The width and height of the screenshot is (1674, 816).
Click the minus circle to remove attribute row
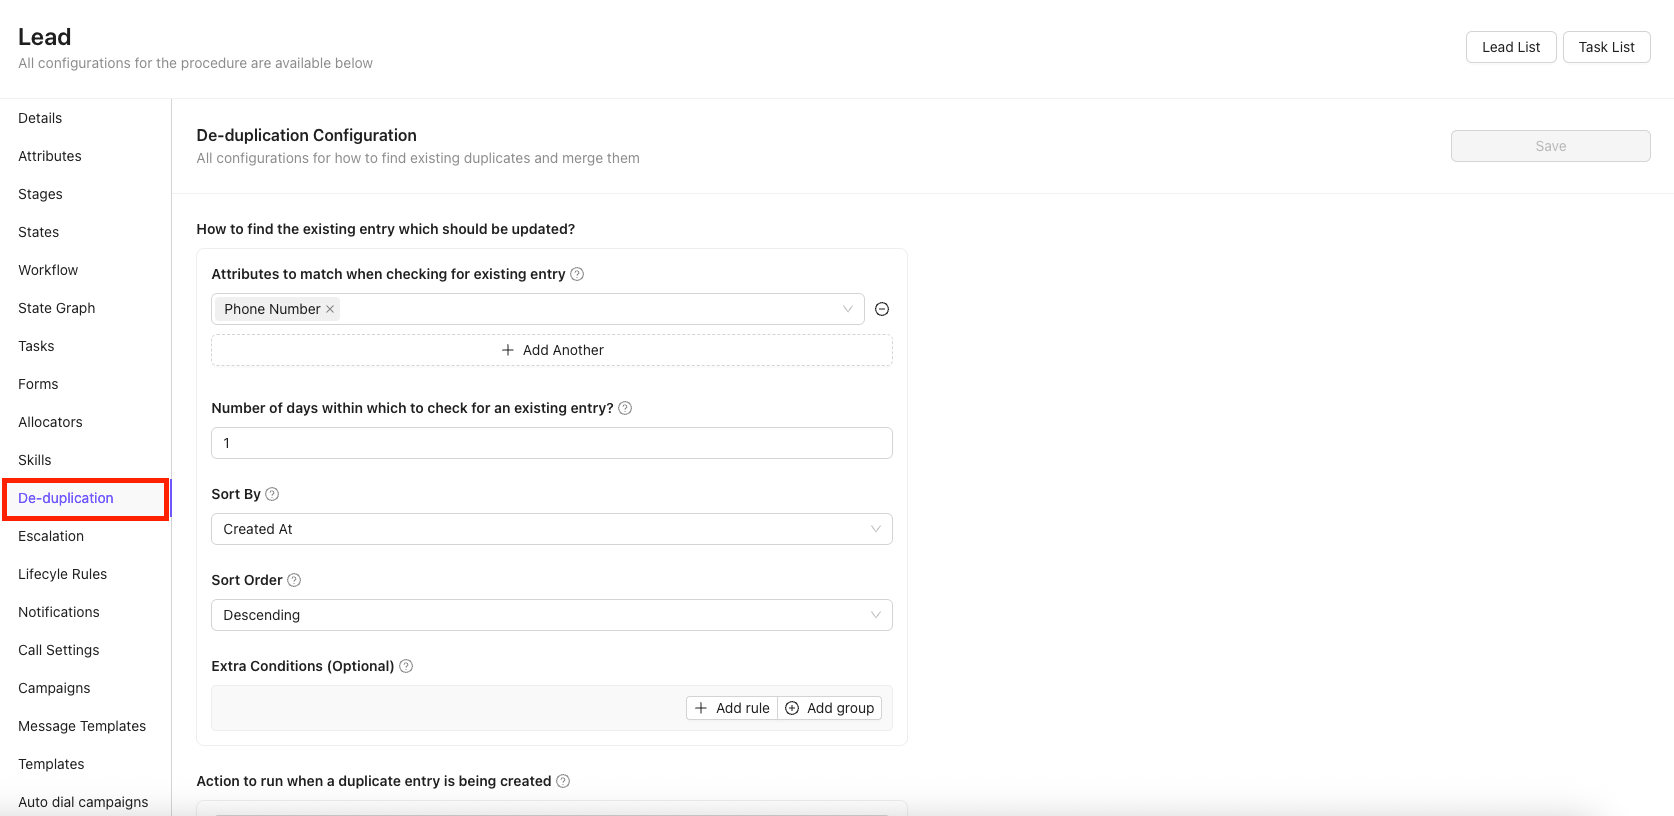click(x=882, y=309)
